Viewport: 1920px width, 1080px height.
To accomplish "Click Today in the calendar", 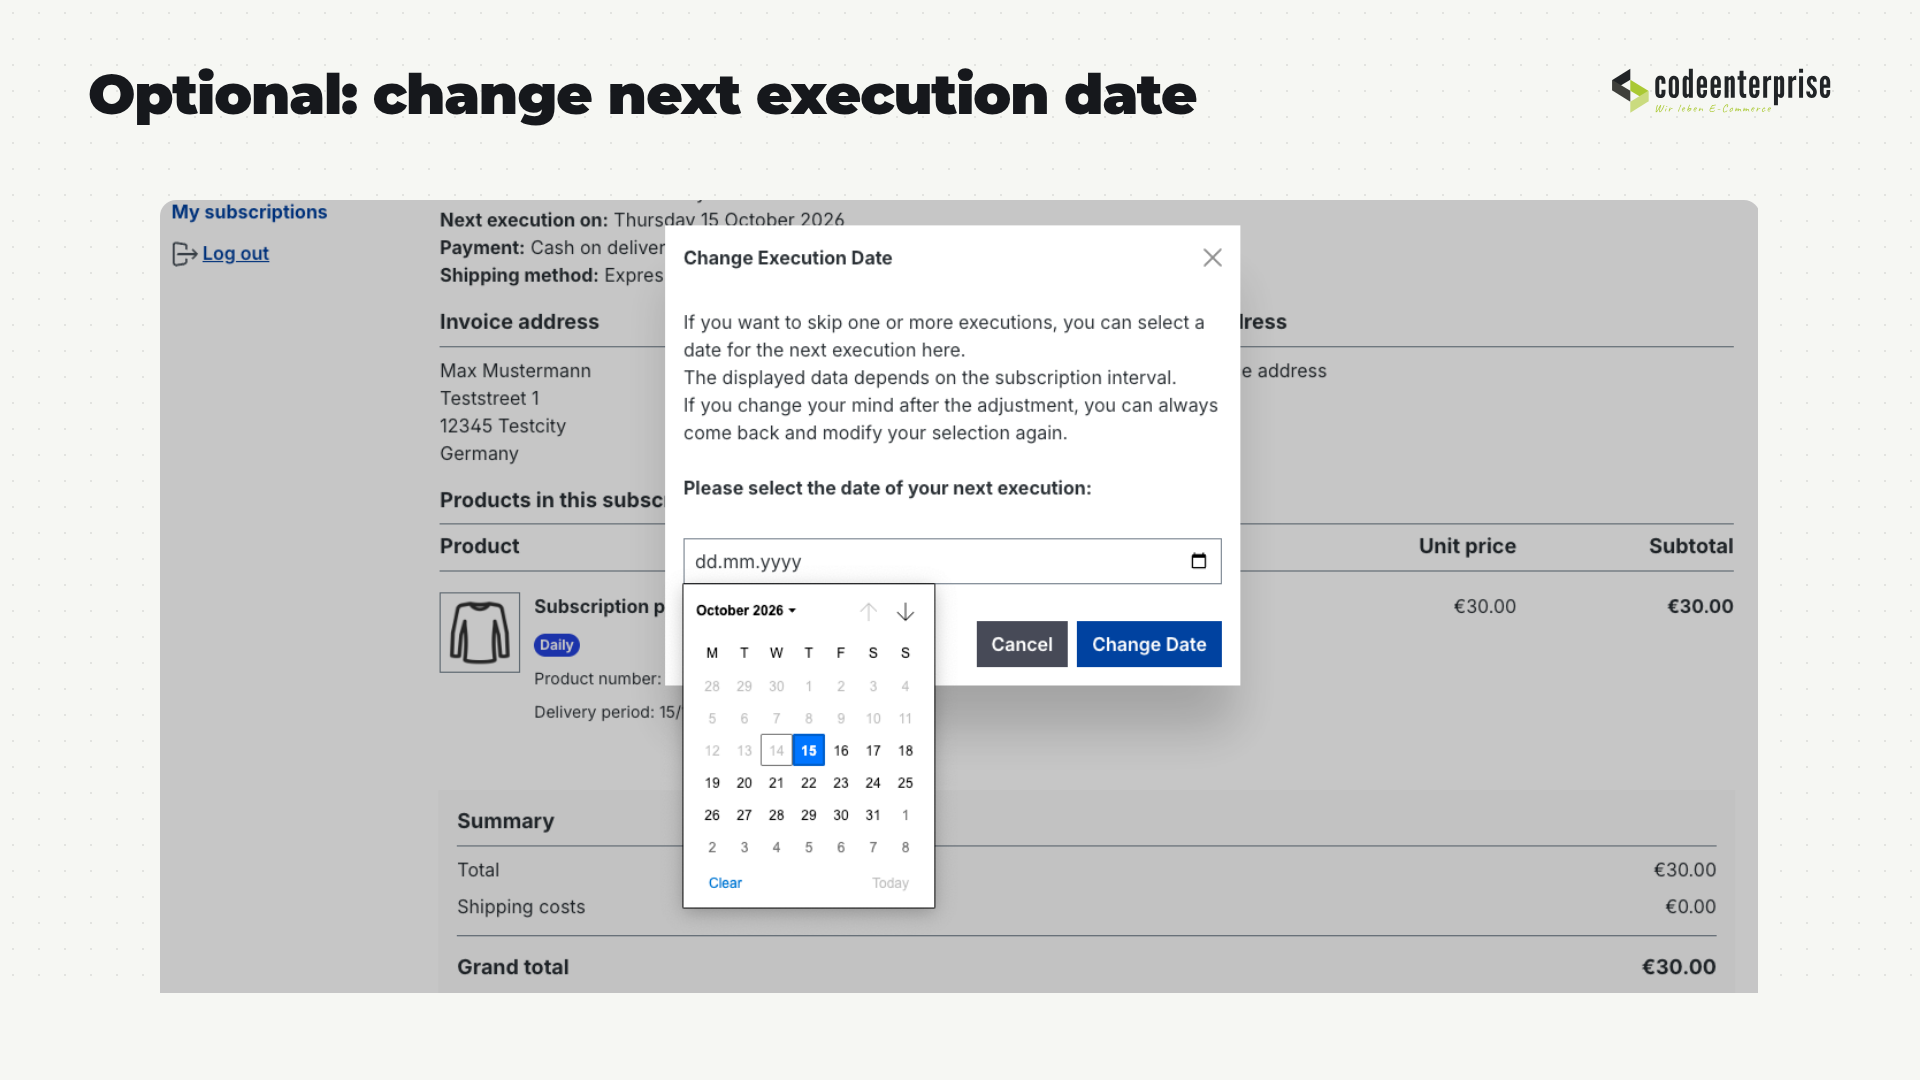I will 890,883.
